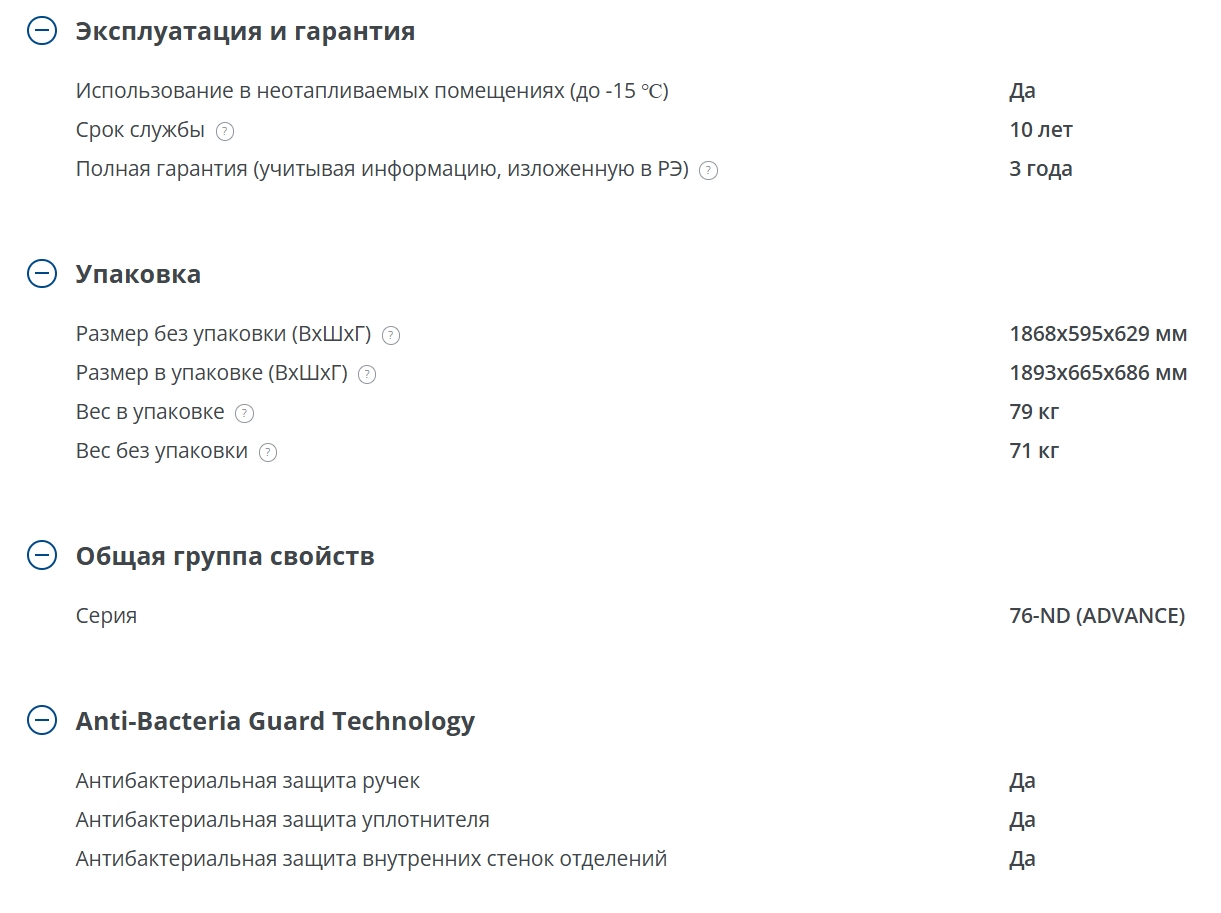Click Антибактериальная защита ручек row label
Image resolution: width=1221 pixels, height=913 pixels.
248,780
